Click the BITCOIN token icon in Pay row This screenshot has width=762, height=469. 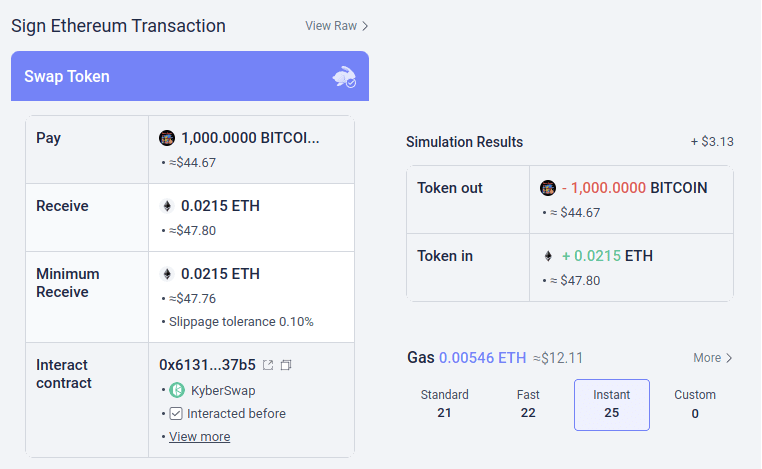click(x=167, y=138)
